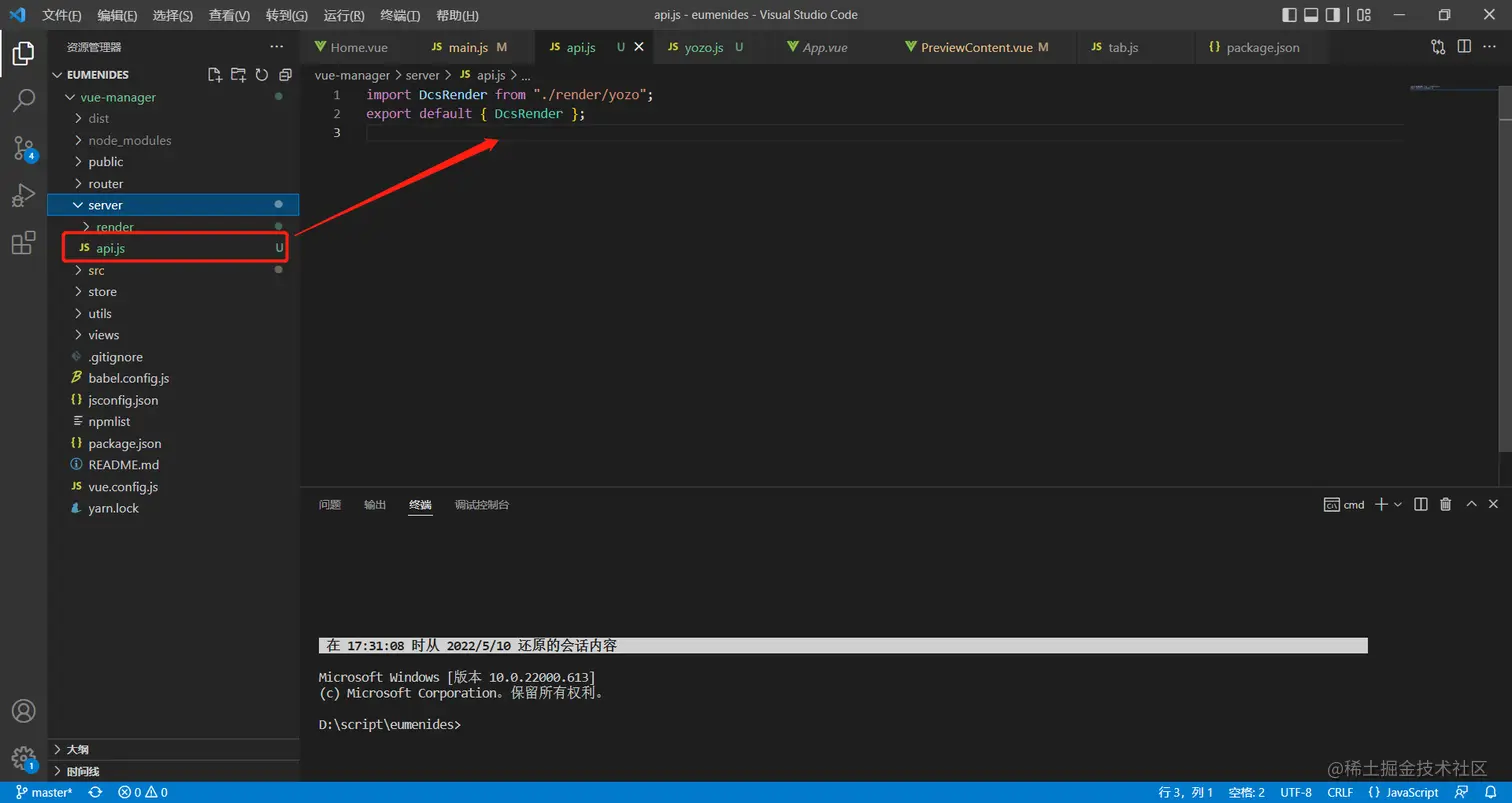Collapse all folders in explorer
This screenshot has width=1512, height=803.
(285, 75)
